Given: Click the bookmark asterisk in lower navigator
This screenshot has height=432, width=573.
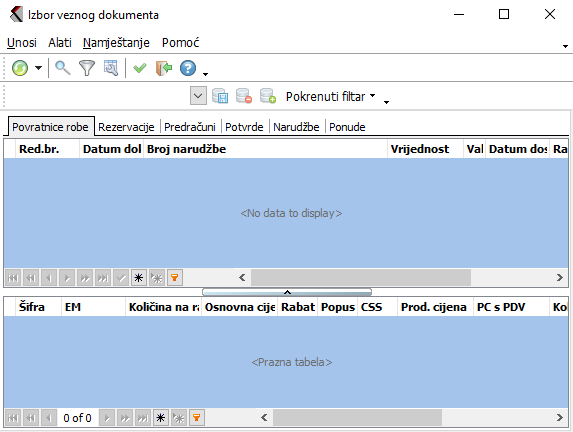Looking at the screenshot, I should (160, 417).
